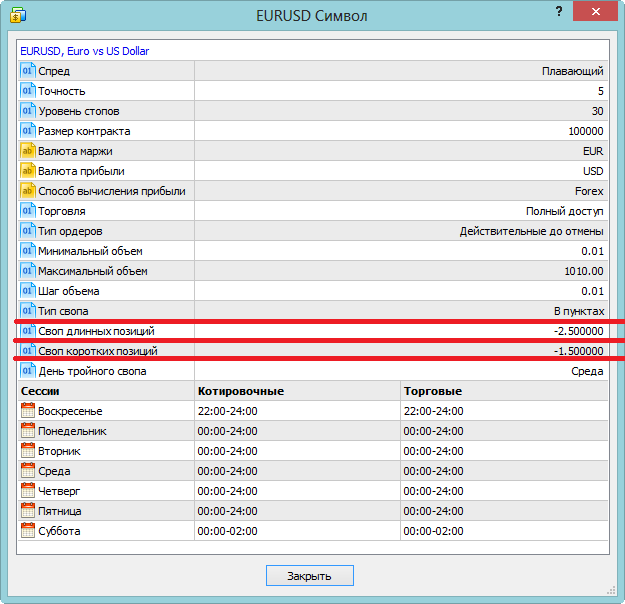Click the calendar icon for Пятница
Viewport: 625px width, 604px height.
[x=28, y=511]
